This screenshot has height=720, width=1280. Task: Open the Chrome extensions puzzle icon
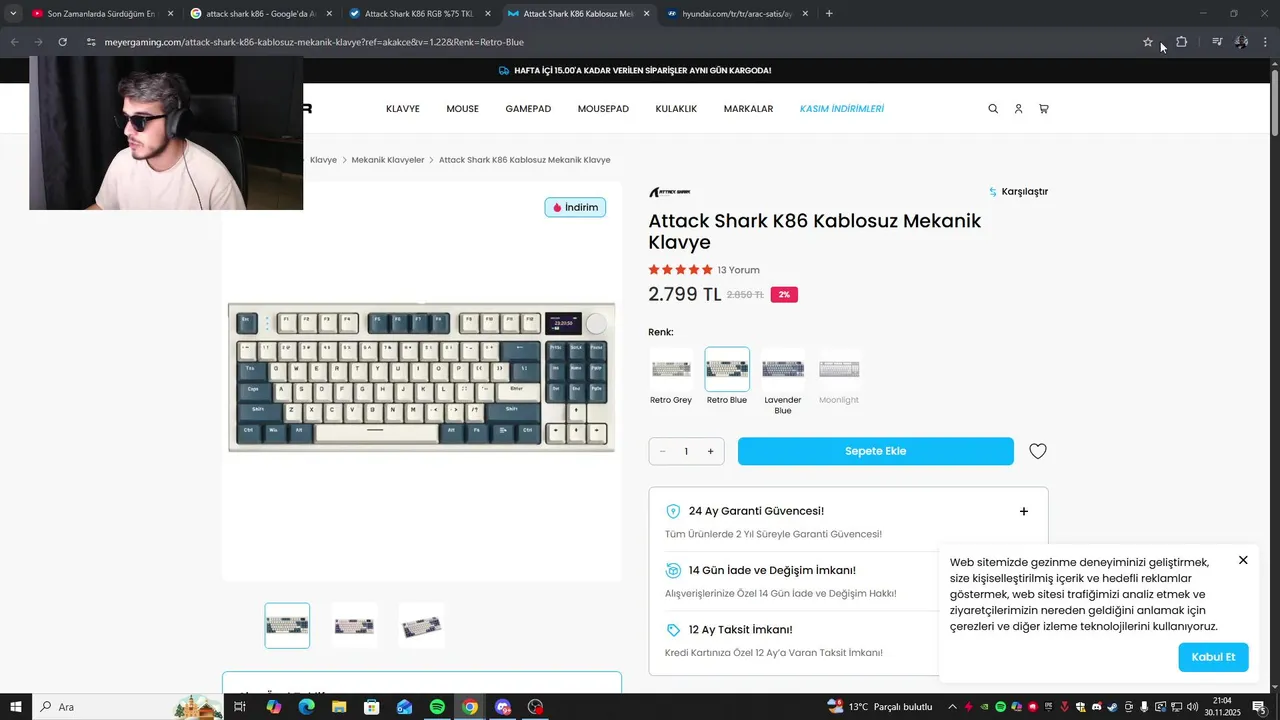tap(1181, 42)
